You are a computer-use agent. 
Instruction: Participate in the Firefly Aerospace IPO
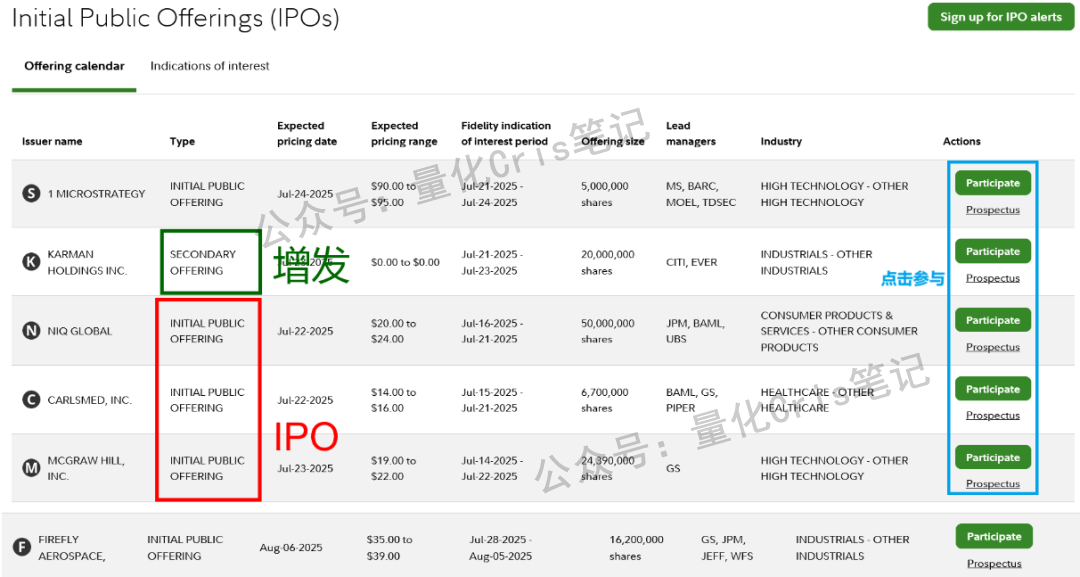click(993, 536)
